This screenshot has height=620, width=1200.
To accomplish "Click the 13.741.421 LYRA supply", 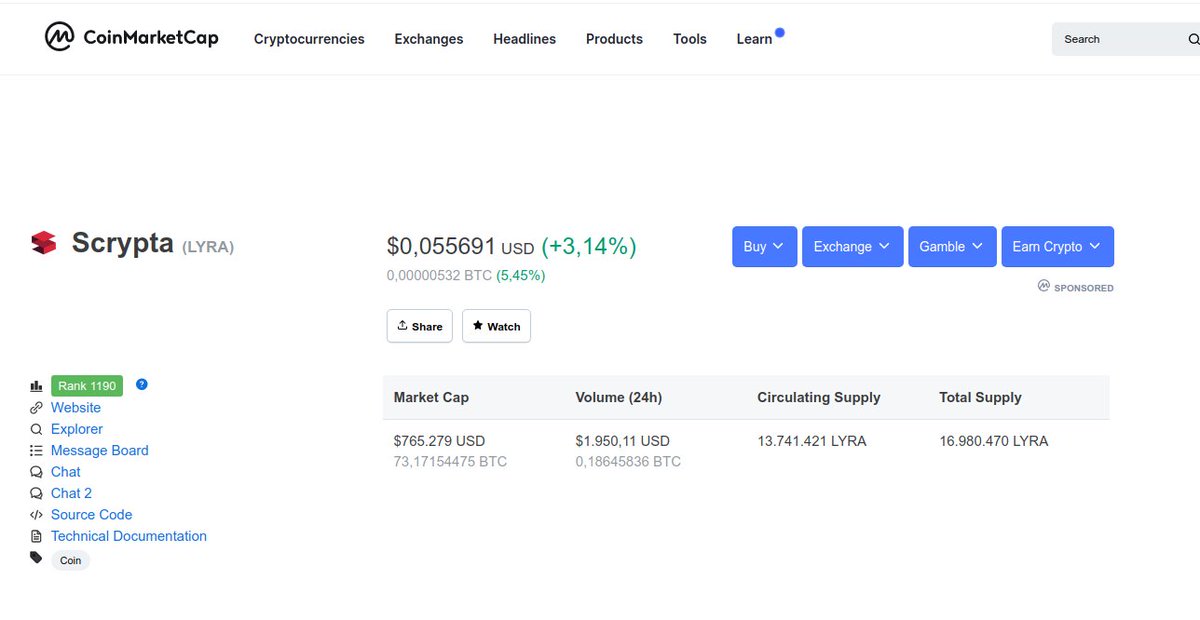I will (812, 441).
